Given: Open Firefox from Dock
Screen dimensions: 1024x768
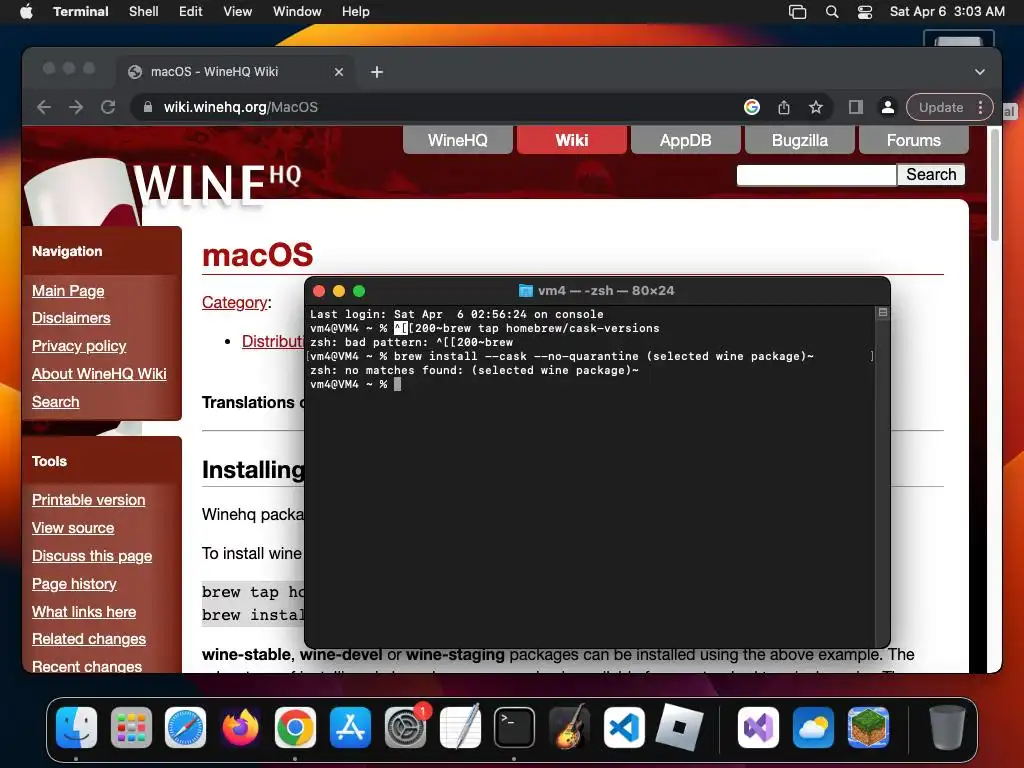Looking at the screenshot, I should [240, 728].
